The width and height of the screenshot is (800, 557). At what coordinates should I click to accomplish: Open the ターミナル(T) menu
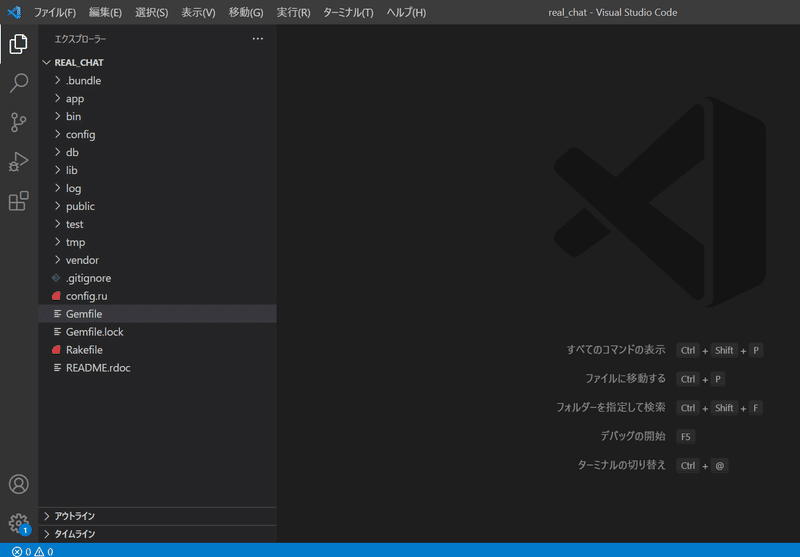tap(348, 12)
